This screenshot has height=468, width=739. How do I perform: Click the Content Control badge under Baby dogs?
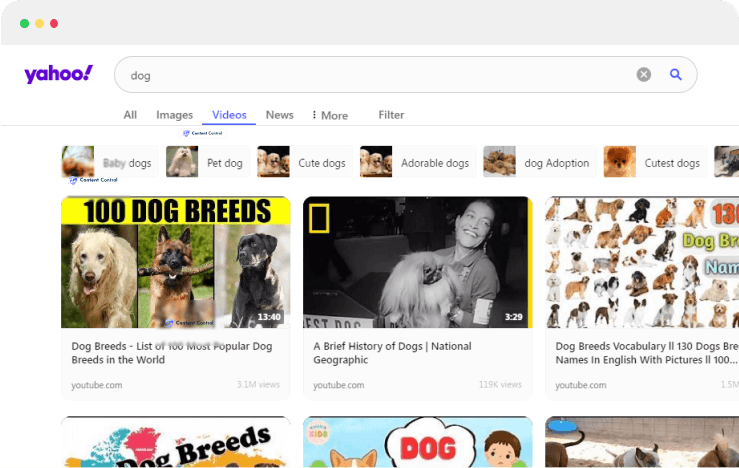93,180
